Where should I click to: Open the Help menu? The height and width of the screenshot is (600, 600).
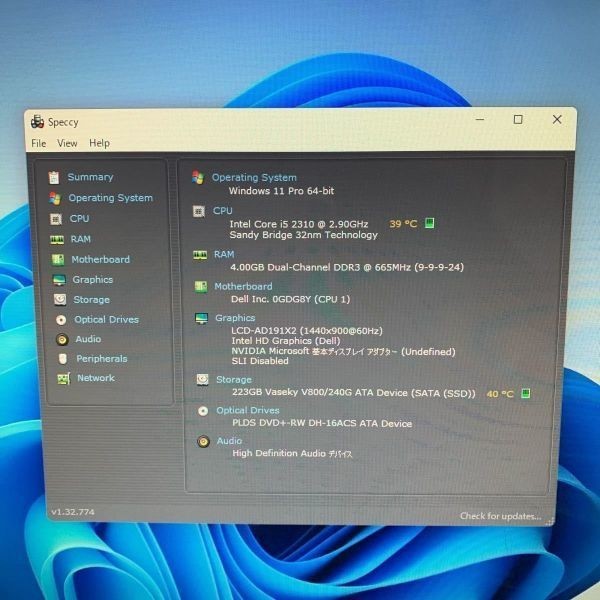[x=99, y=143]
